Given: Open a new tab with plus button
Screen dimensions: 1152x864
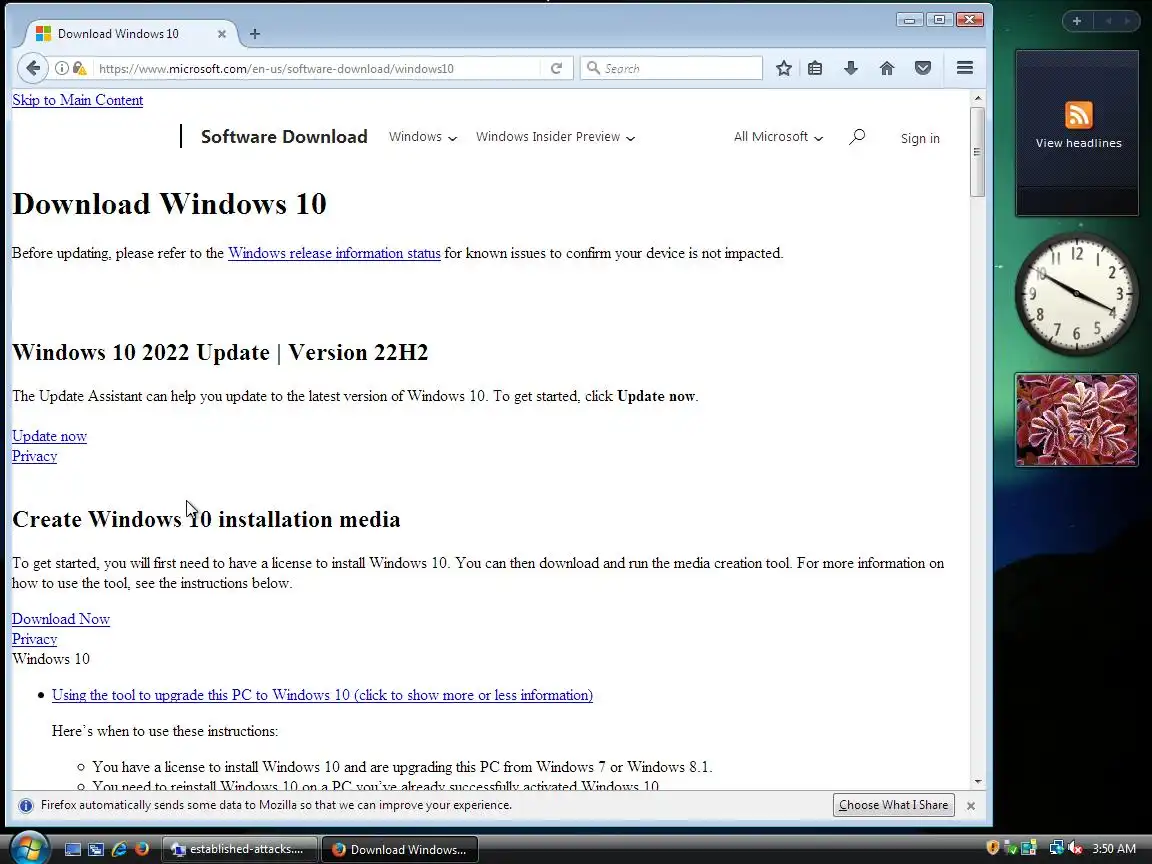Looking at the screenshot, I should (x=255, y=34).
